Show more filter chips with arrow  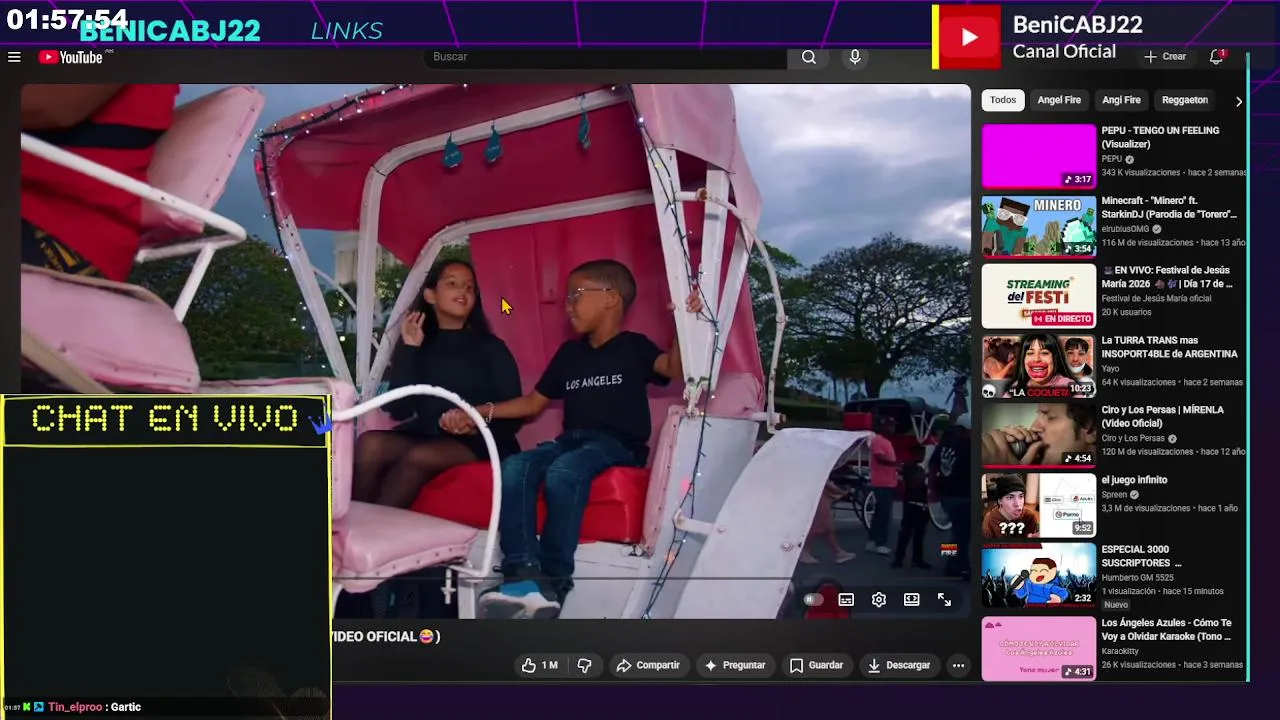coord(1238,101)
